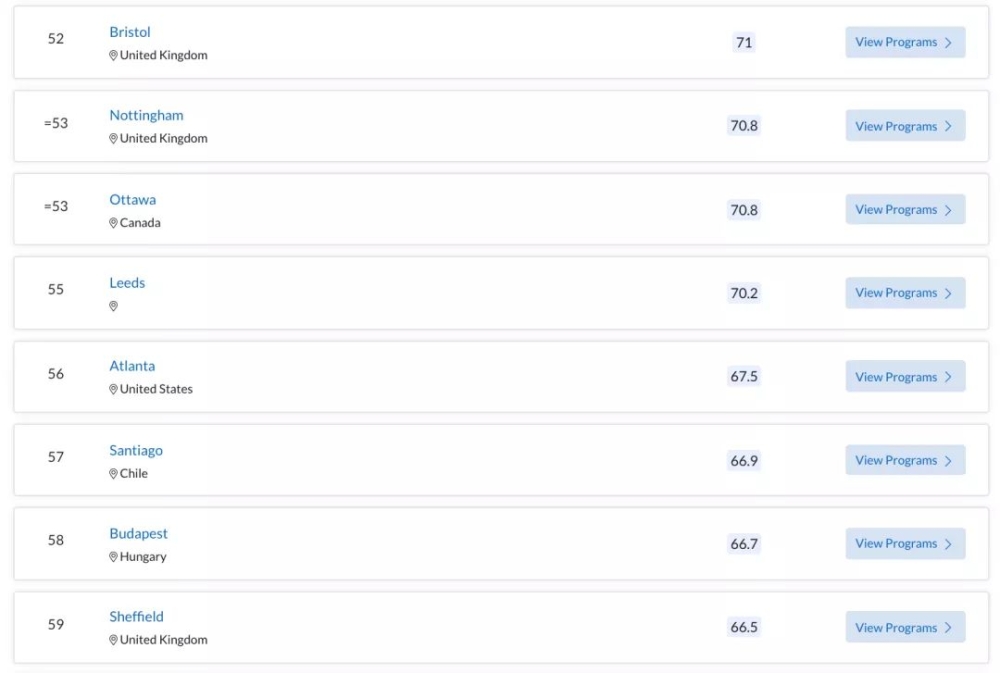View programs for Leeds
The height and width of the screenshot is (673, 1000).
pyautogui.click(x=905, y=293)
